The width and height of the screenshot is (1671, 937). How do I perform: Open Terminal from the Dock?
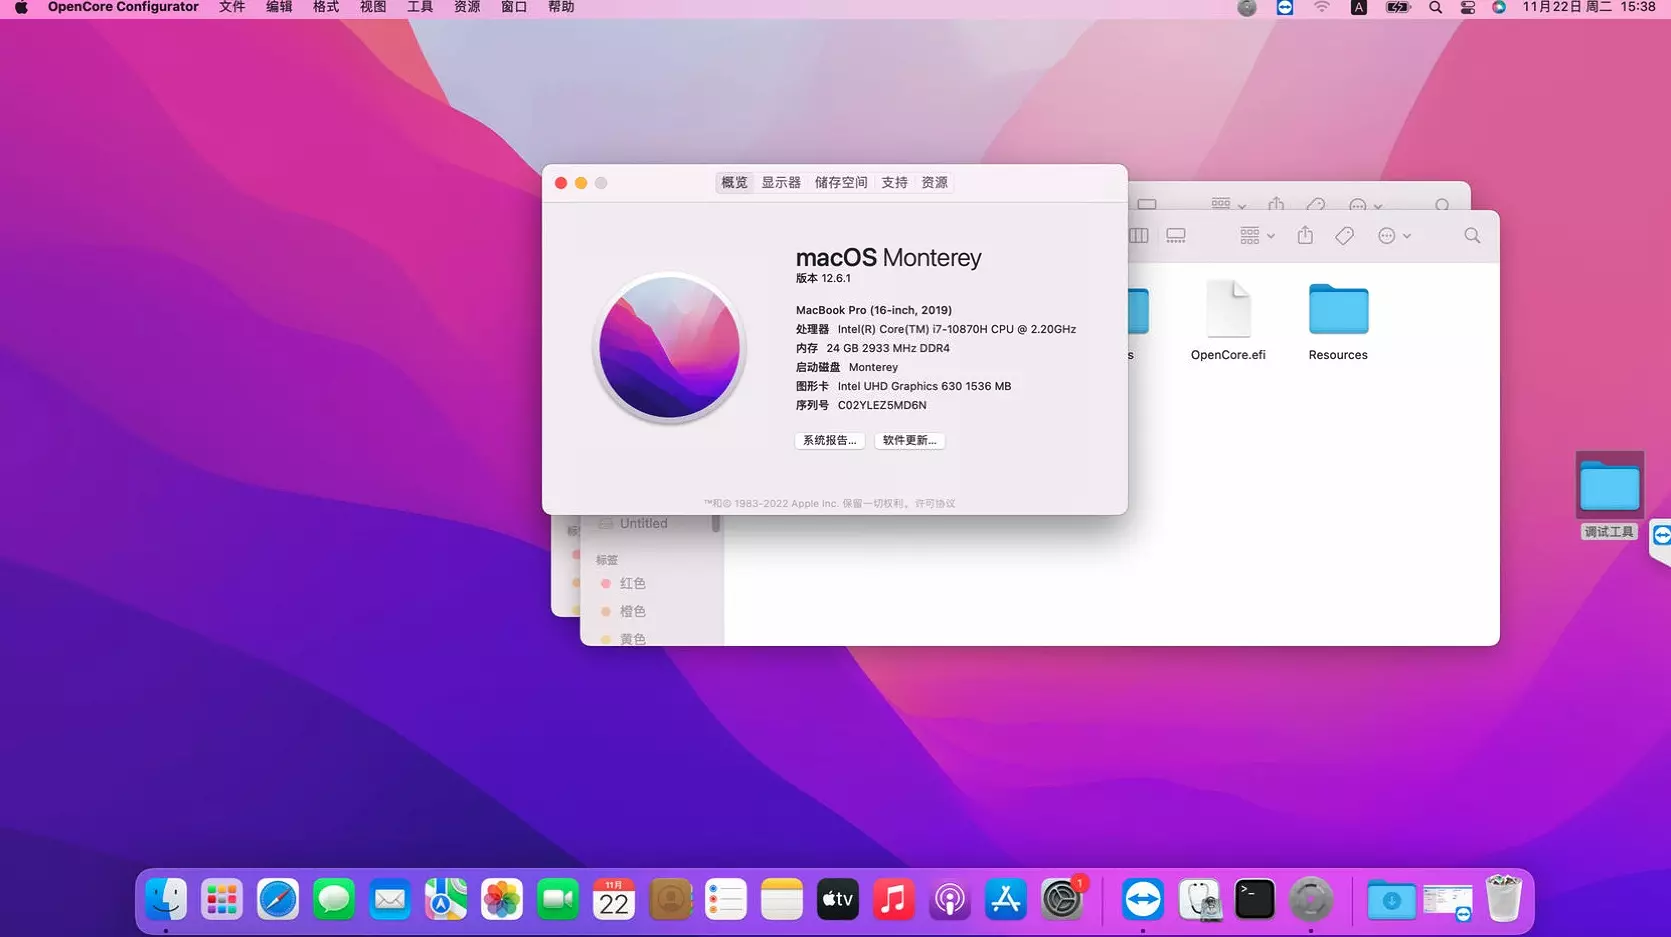pos(1254,900)
